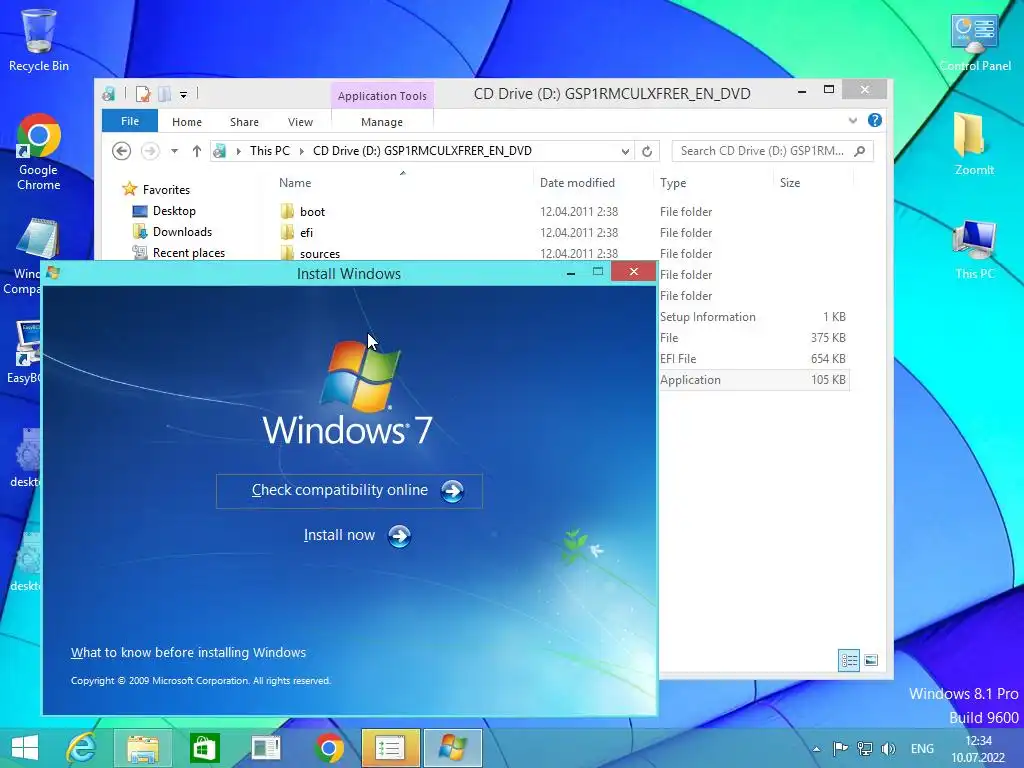Open the Windows Store taskbar icon
1024x768 pixels.
(204, 748)
